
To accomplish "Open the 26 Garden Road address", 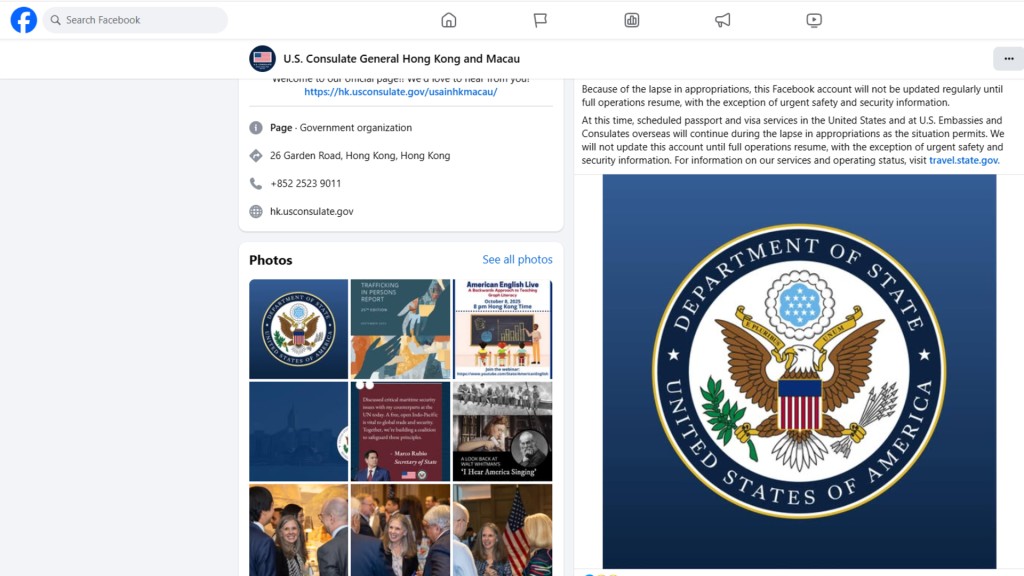I will click(x=360, y=155).
